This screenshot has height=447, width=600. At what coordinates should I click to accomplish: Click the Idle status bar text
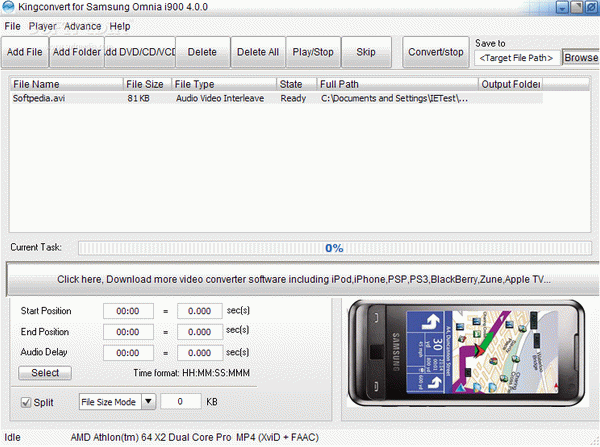tap(12, 437)
